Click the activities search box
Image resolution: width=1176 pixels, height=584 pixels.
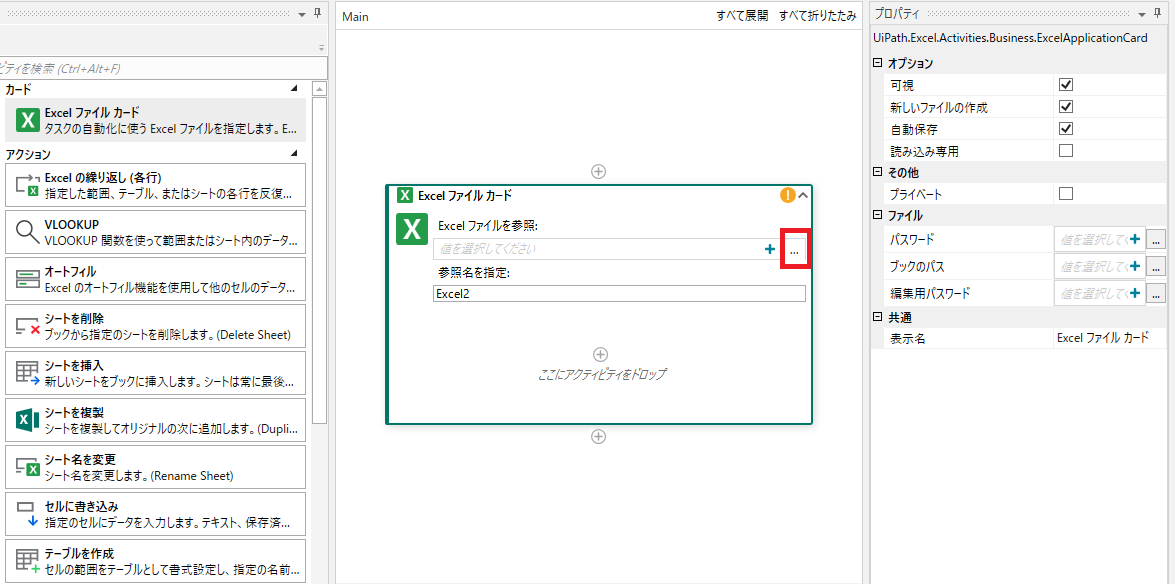[x=163, y=68]
